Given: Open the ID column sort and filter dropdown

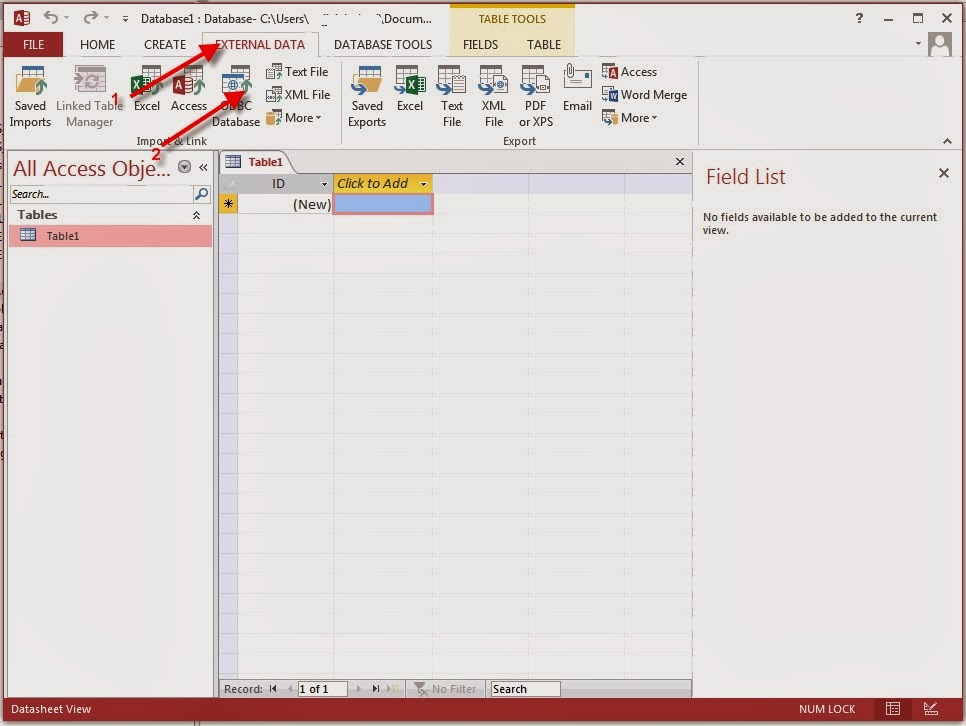Looking at the screenshot, I should pyautogui.click(x=323, y=184).
